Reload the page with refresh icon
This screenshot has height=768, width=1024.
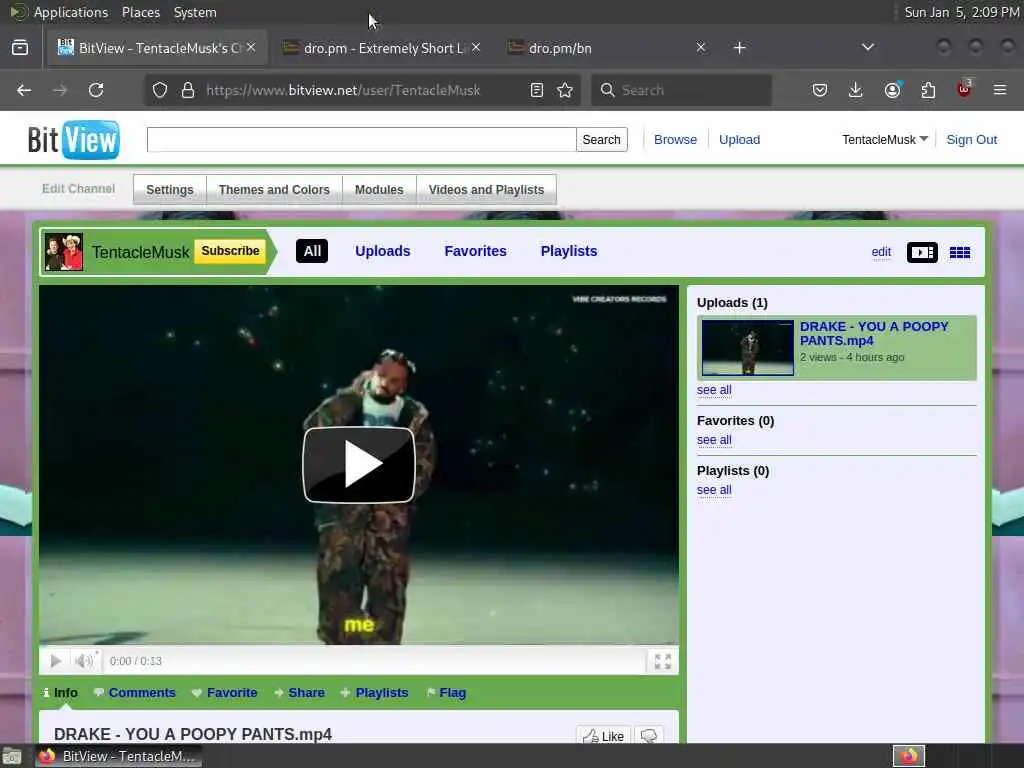point(96,90)
